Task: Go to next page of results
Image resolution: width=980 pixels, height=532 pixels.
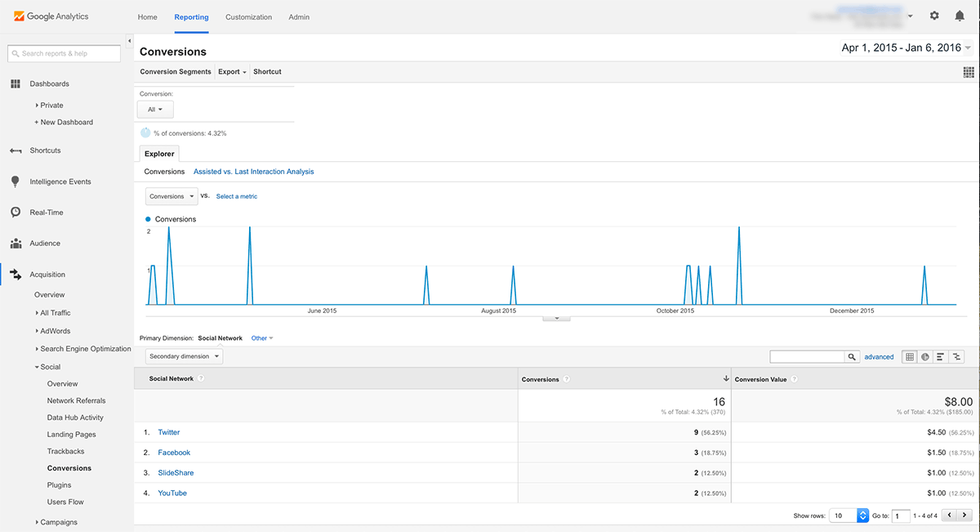Action: tap(964, 515)
